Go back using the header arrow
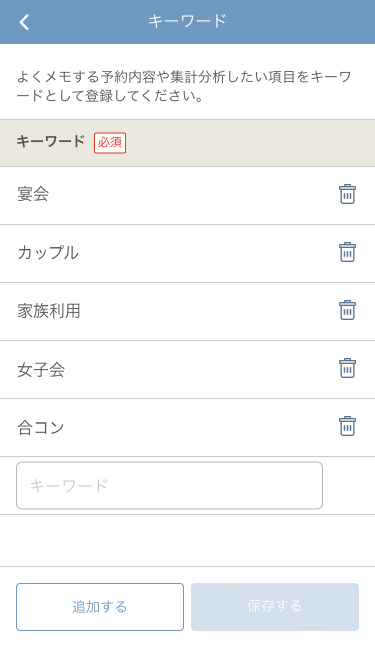 24,22
